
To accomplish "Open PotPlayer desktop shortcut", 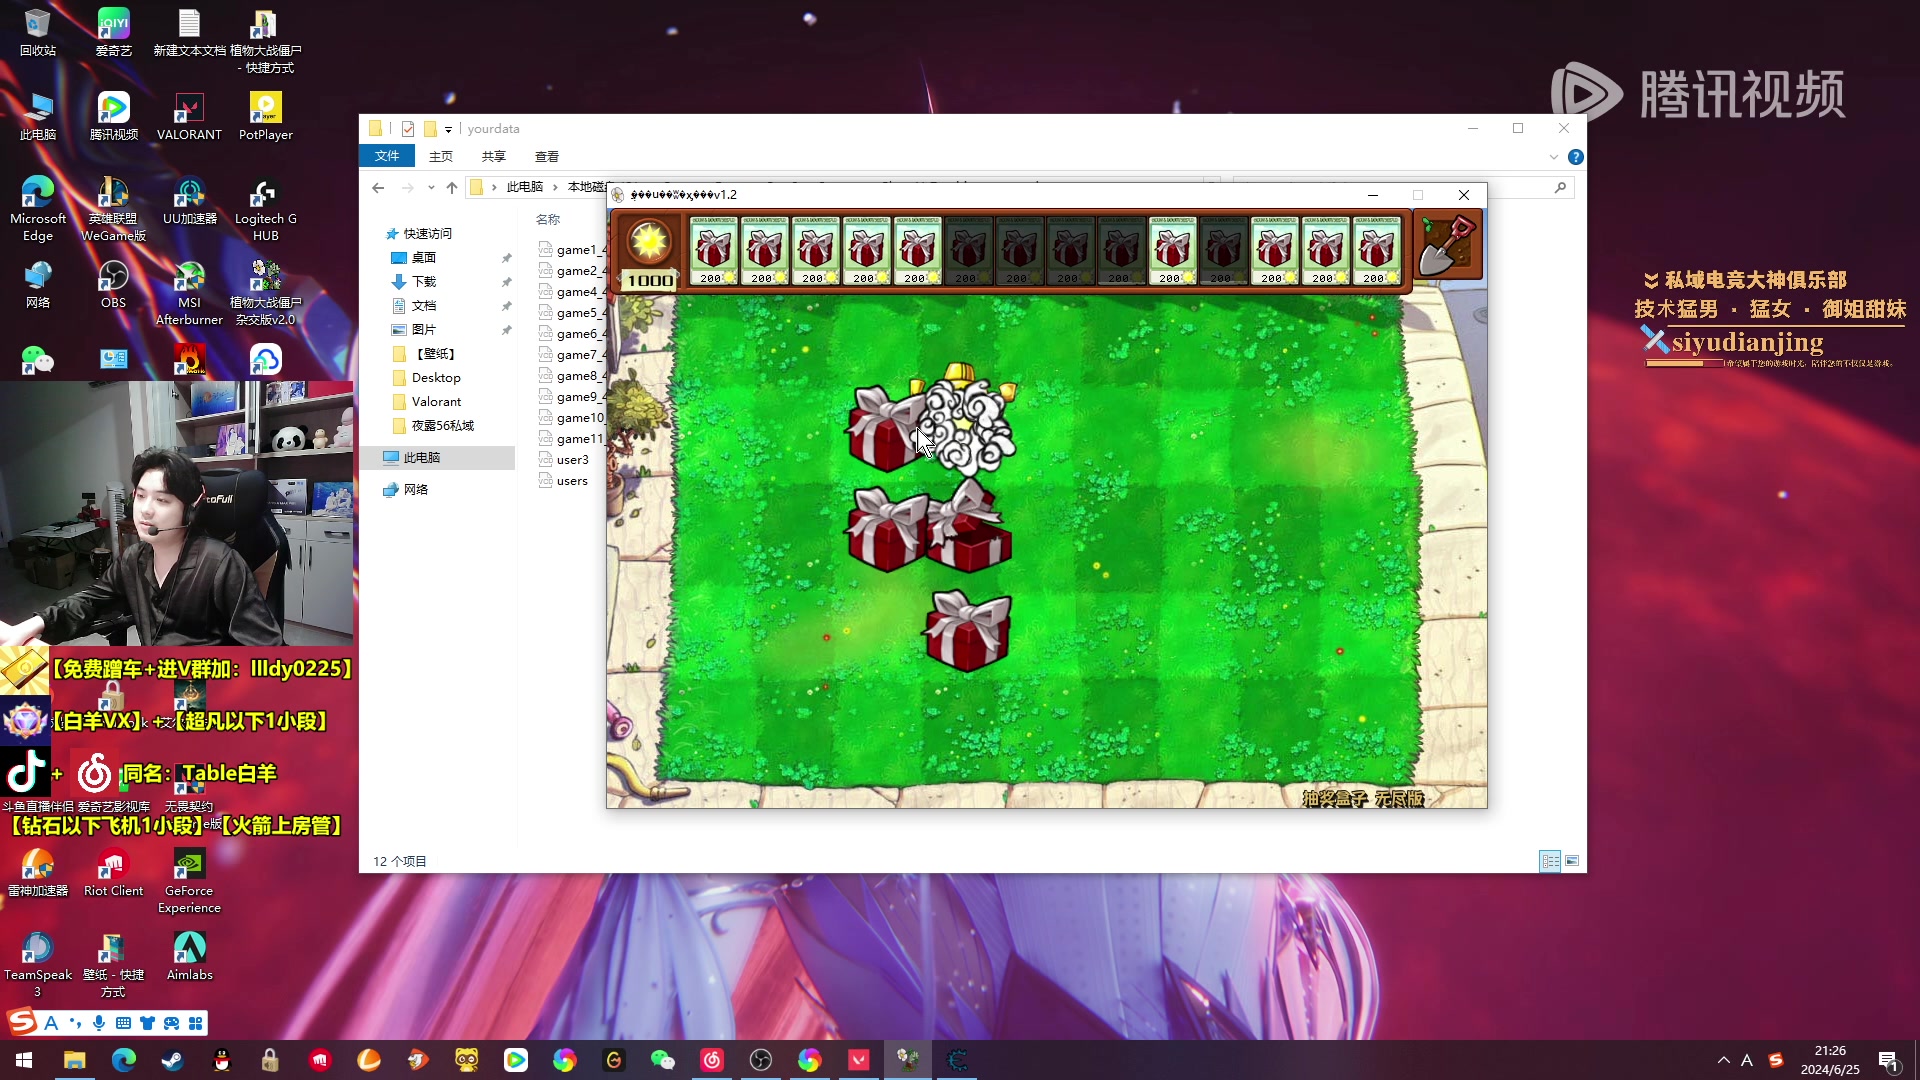I will (x=265, y=117).
